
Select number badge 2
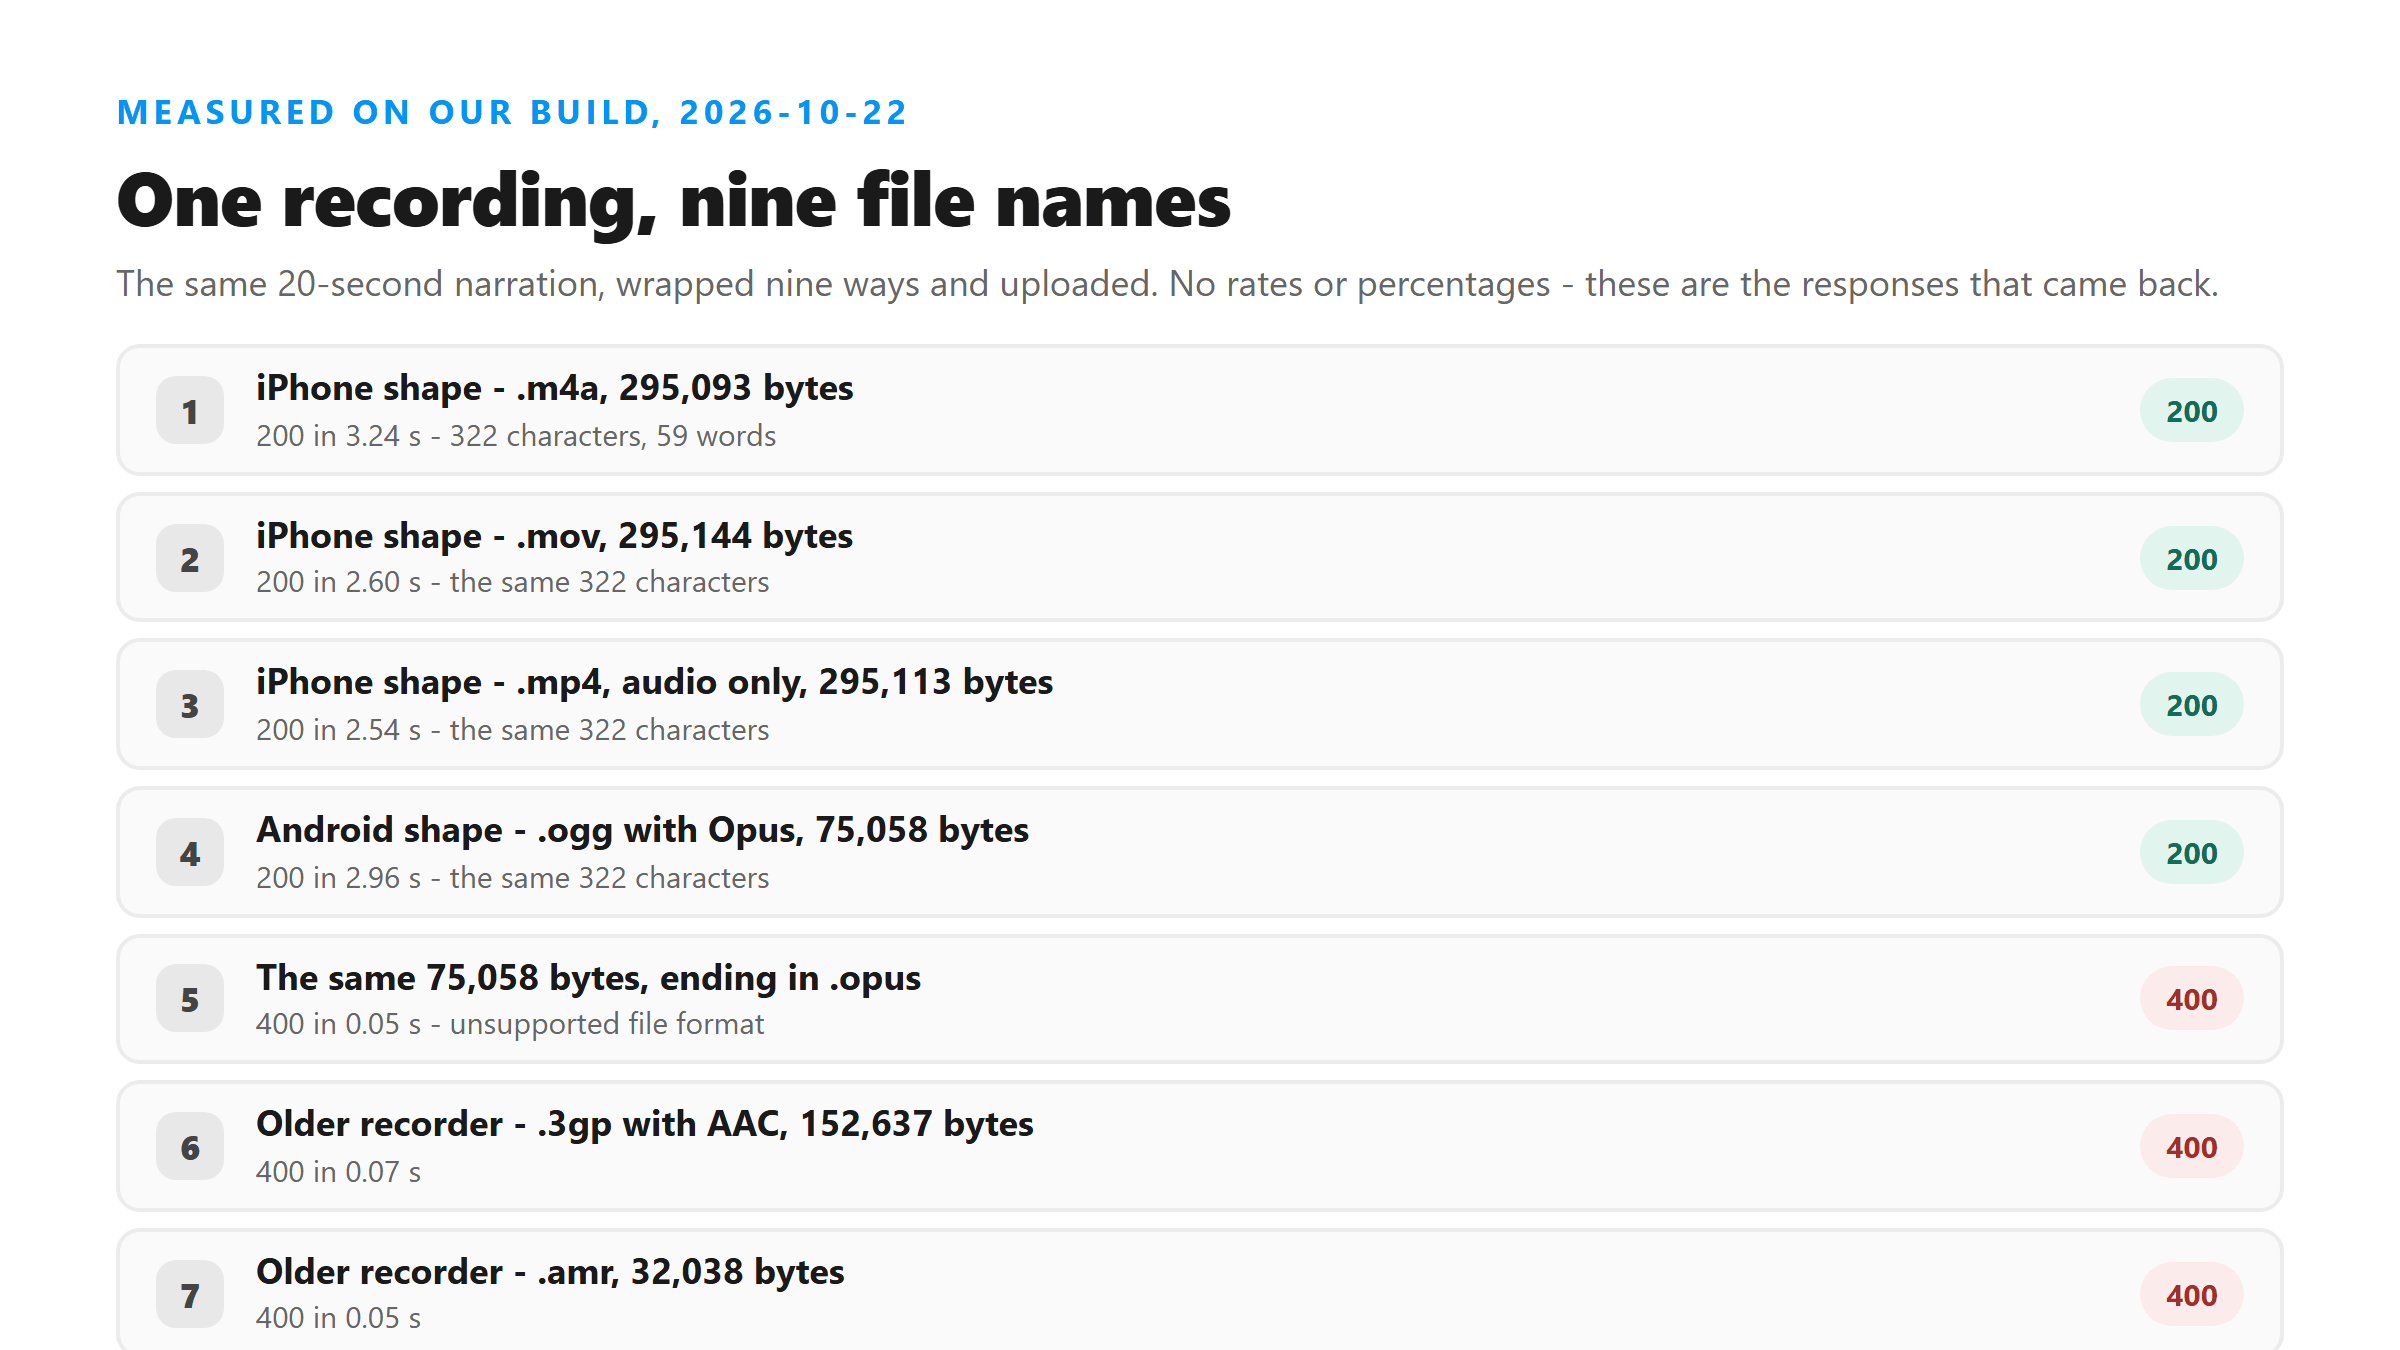[190, 559]
